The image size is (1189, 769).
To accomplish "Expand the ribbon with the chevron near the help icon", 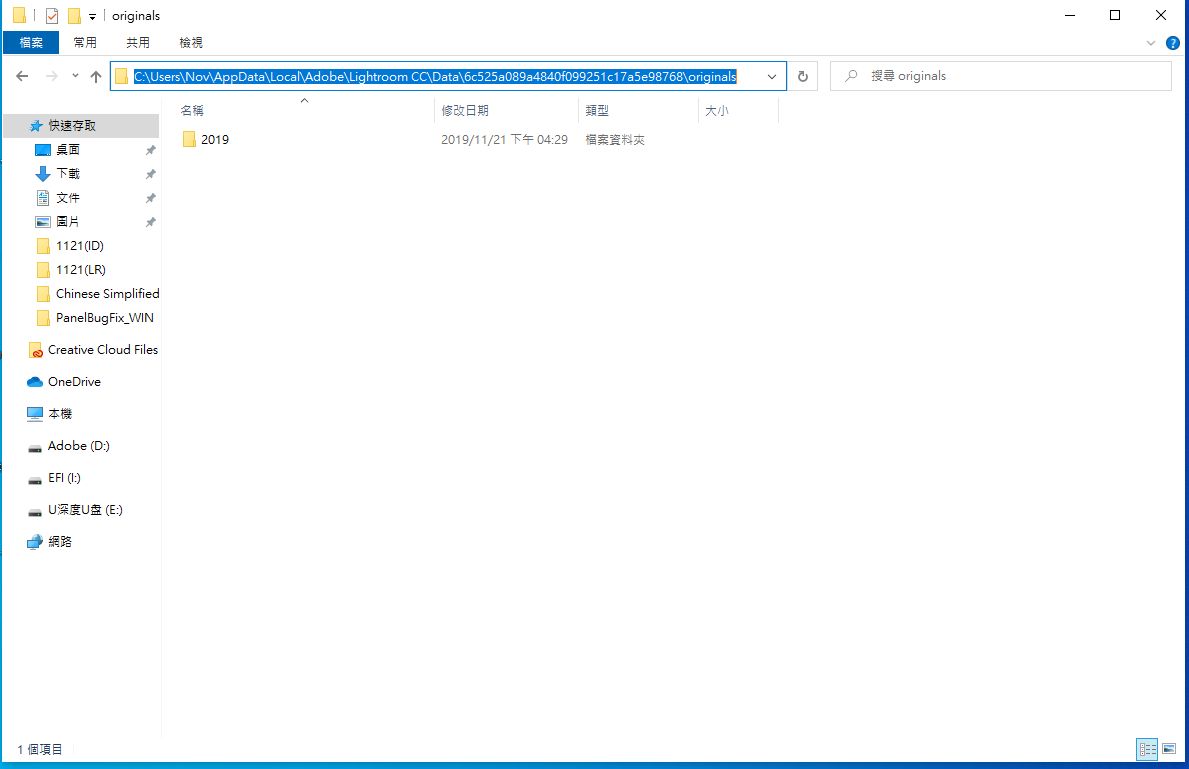I will pyautogui.click(x=1150, y=42).
